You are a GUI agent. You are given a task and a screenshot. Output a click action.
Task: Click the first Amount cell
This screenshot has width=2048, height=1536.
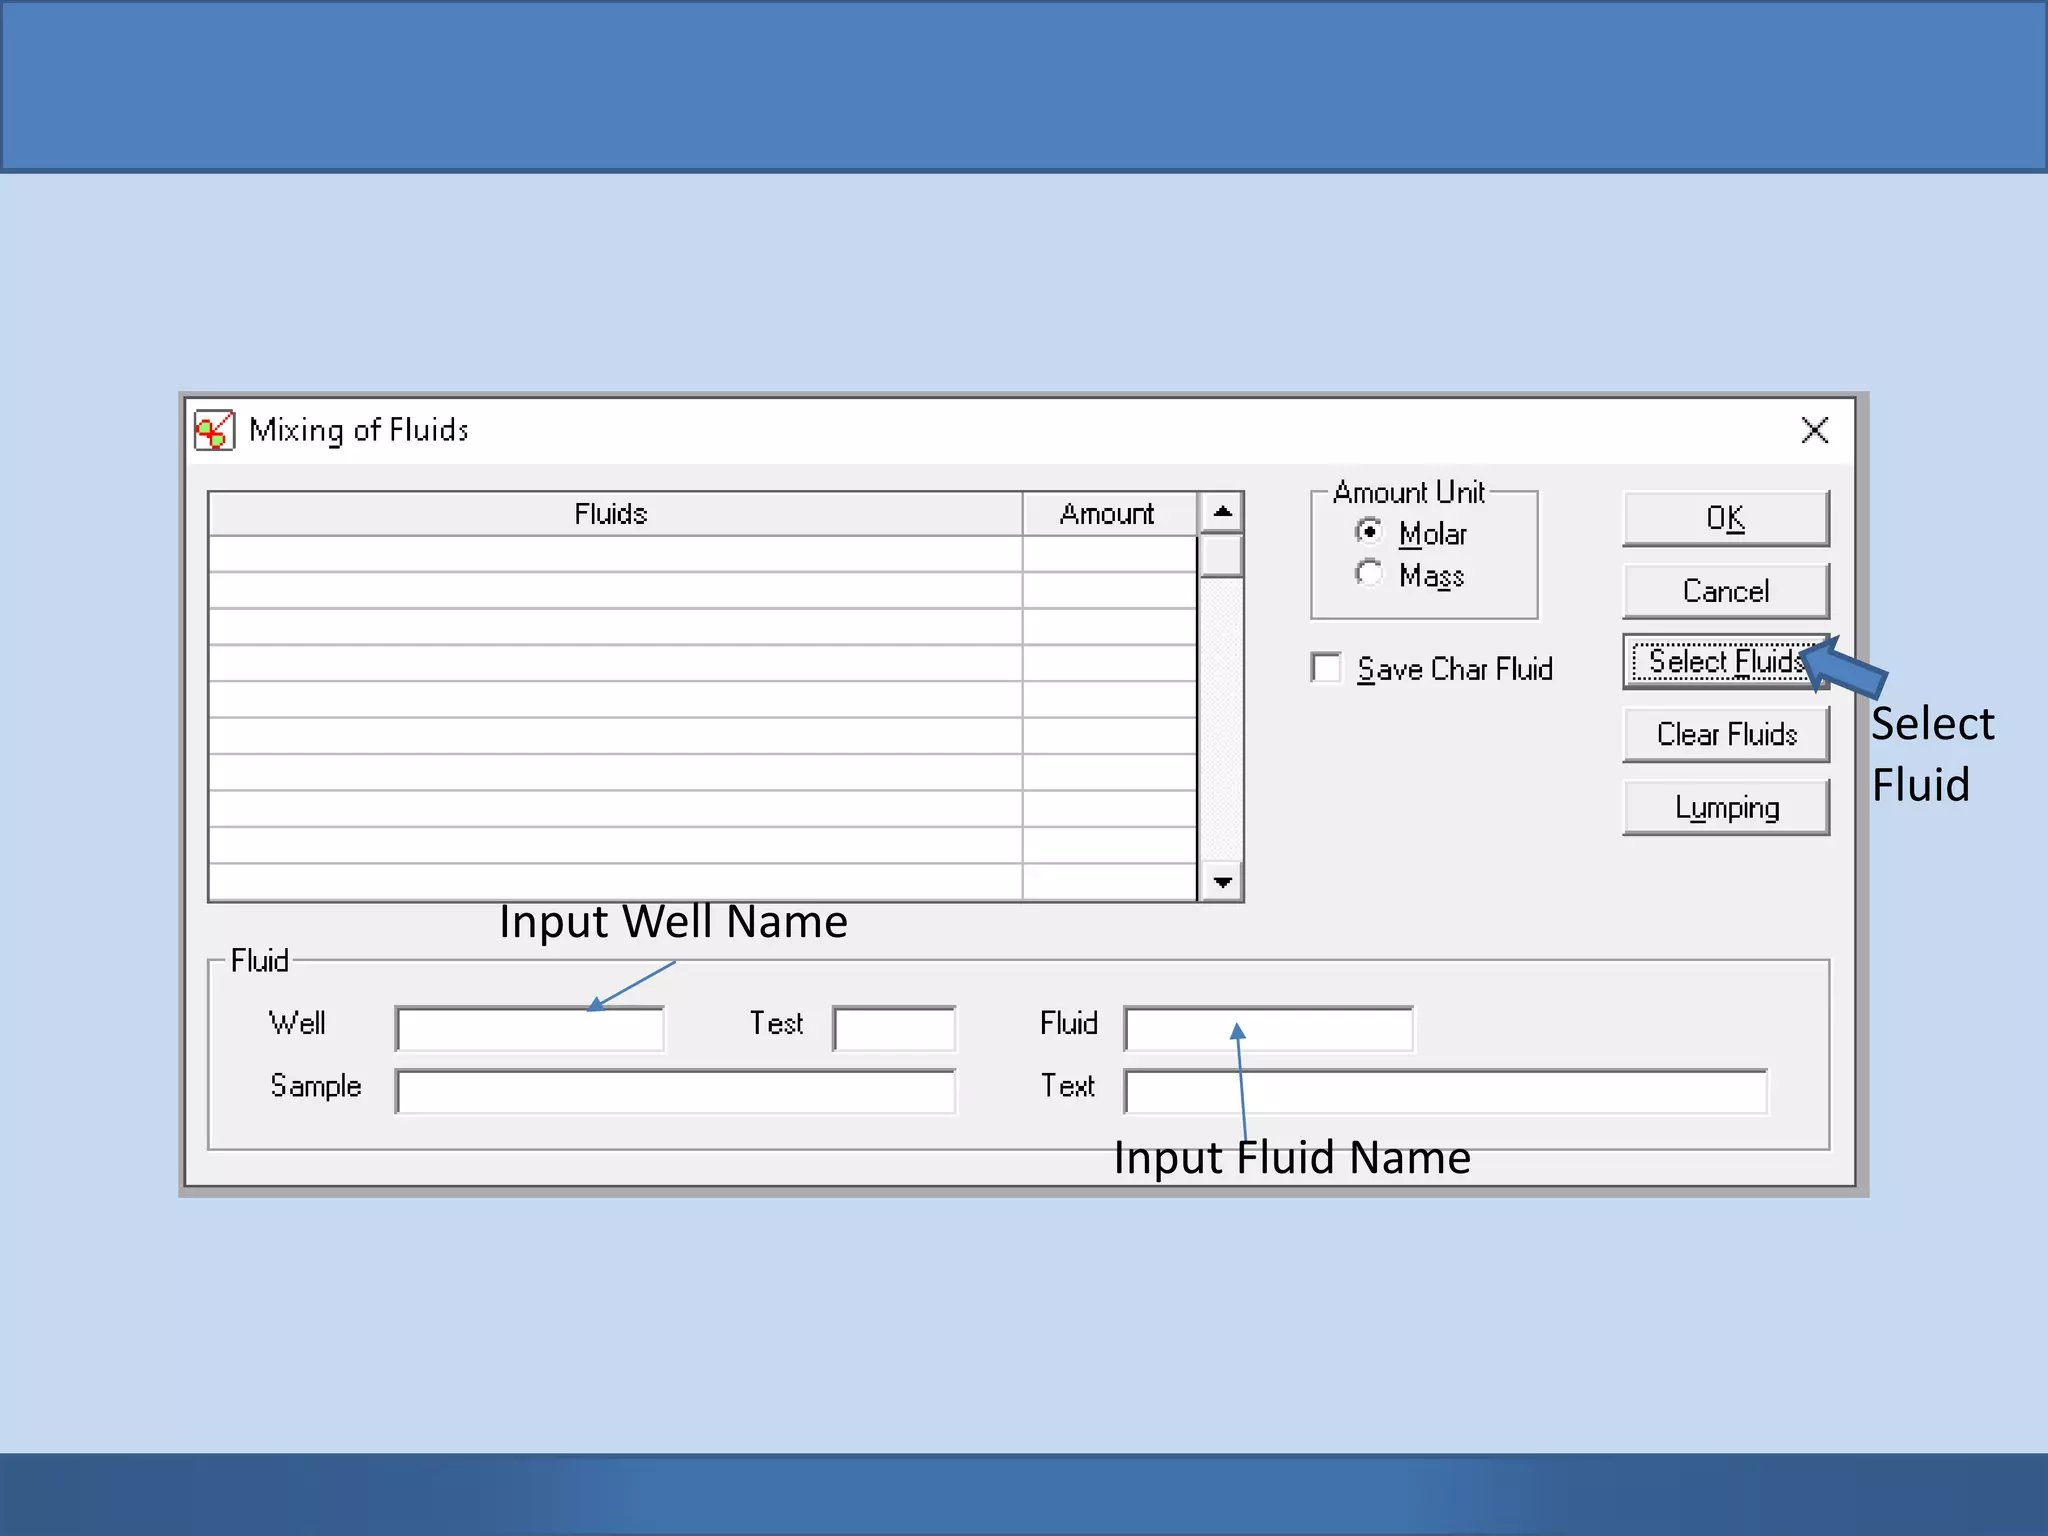click(1108, 554)
